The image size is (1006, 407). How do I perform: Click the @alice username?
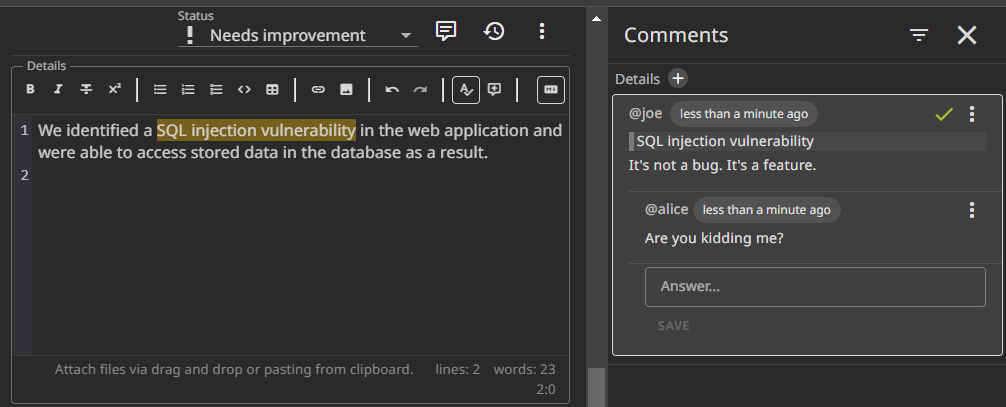(667, 209)
